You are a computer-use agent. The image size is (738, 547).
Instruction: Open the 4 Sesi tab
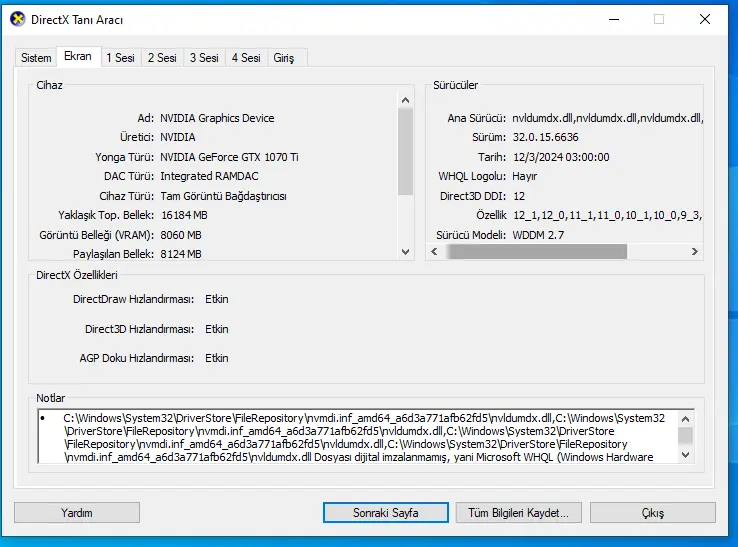(246, 58)
